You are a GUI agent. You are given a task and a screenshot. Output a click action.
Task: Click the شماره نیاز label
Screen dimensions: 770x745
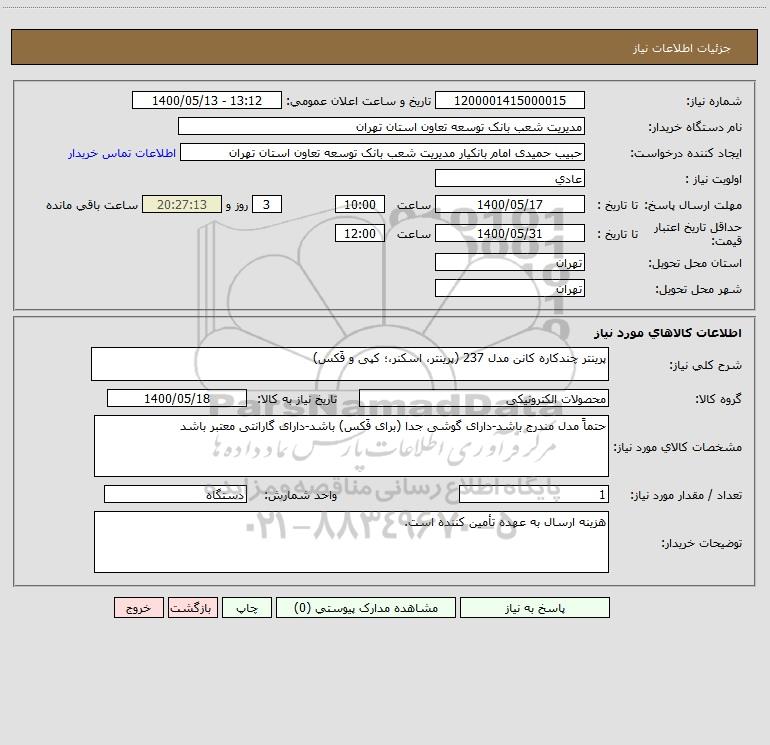coord(714,102)
